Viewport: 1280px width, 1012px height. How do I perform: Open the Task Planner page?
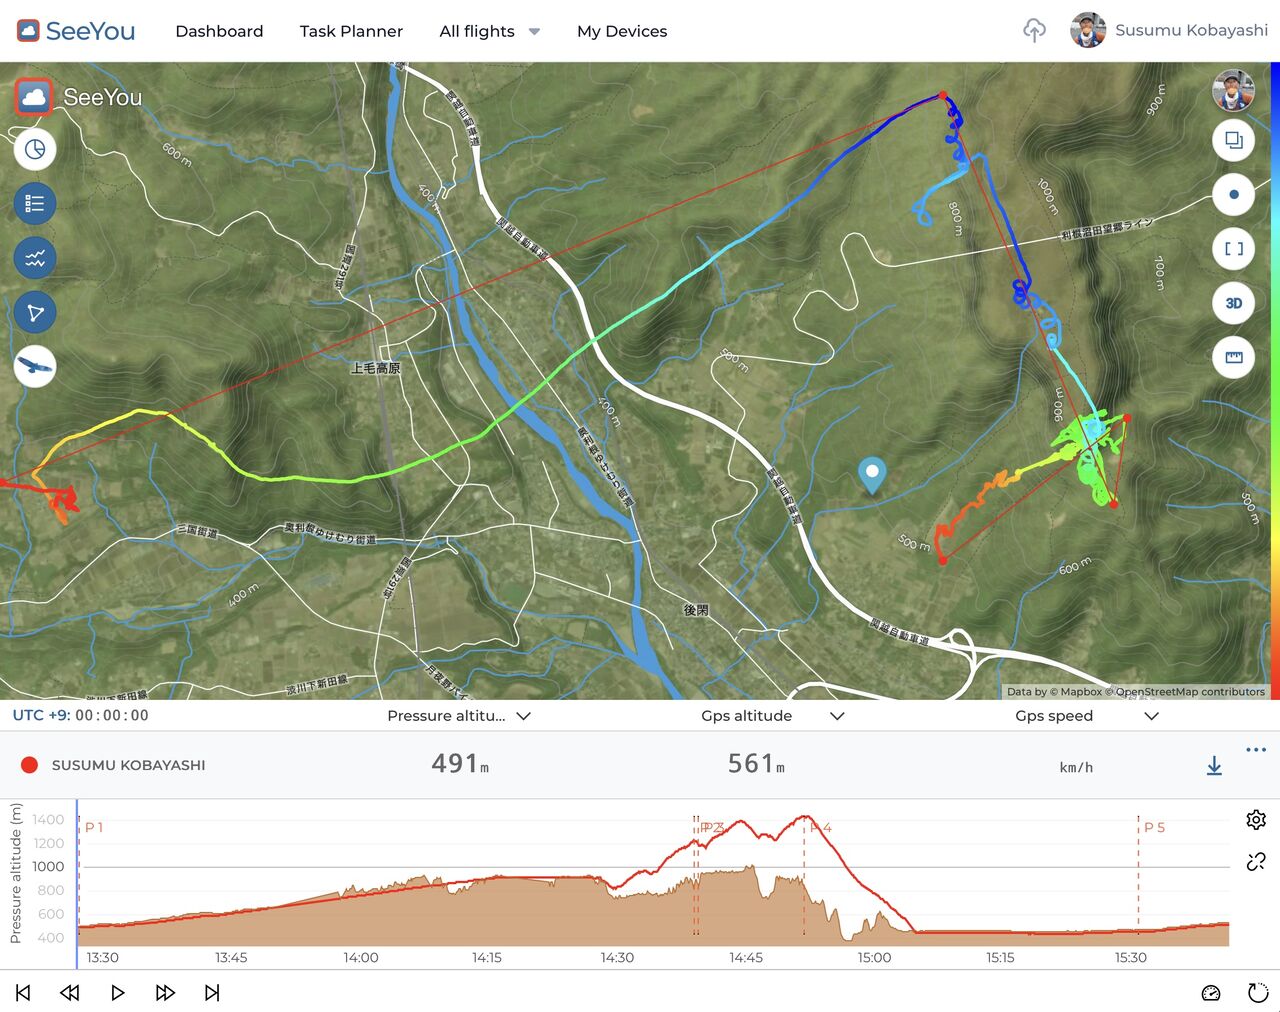click(351, 31)
